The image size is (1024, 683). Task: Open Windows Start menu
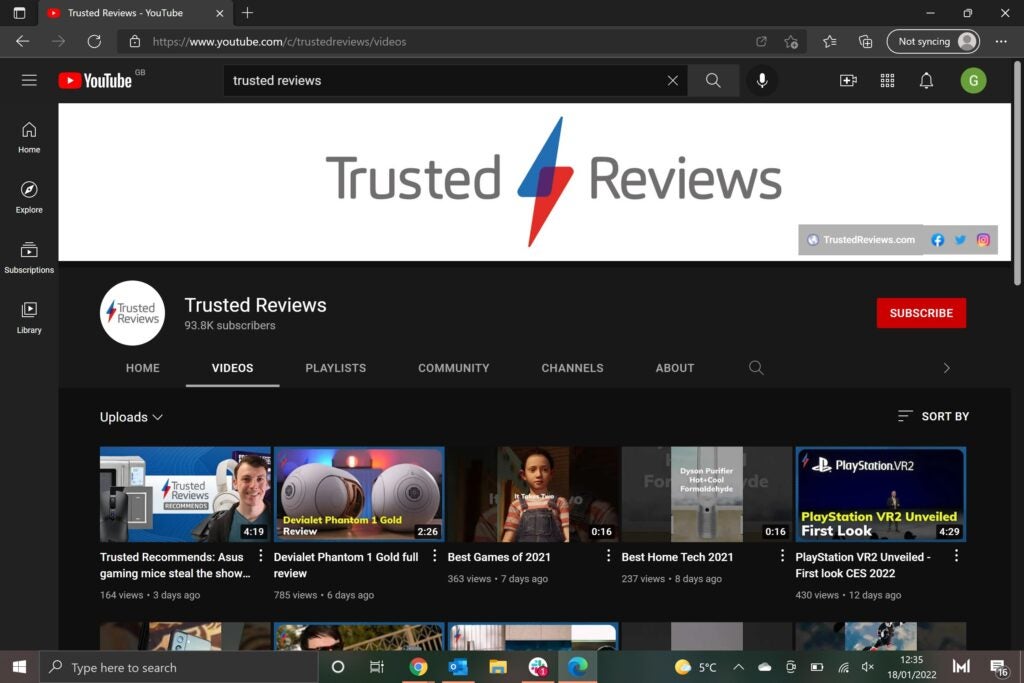click(19, 667)
